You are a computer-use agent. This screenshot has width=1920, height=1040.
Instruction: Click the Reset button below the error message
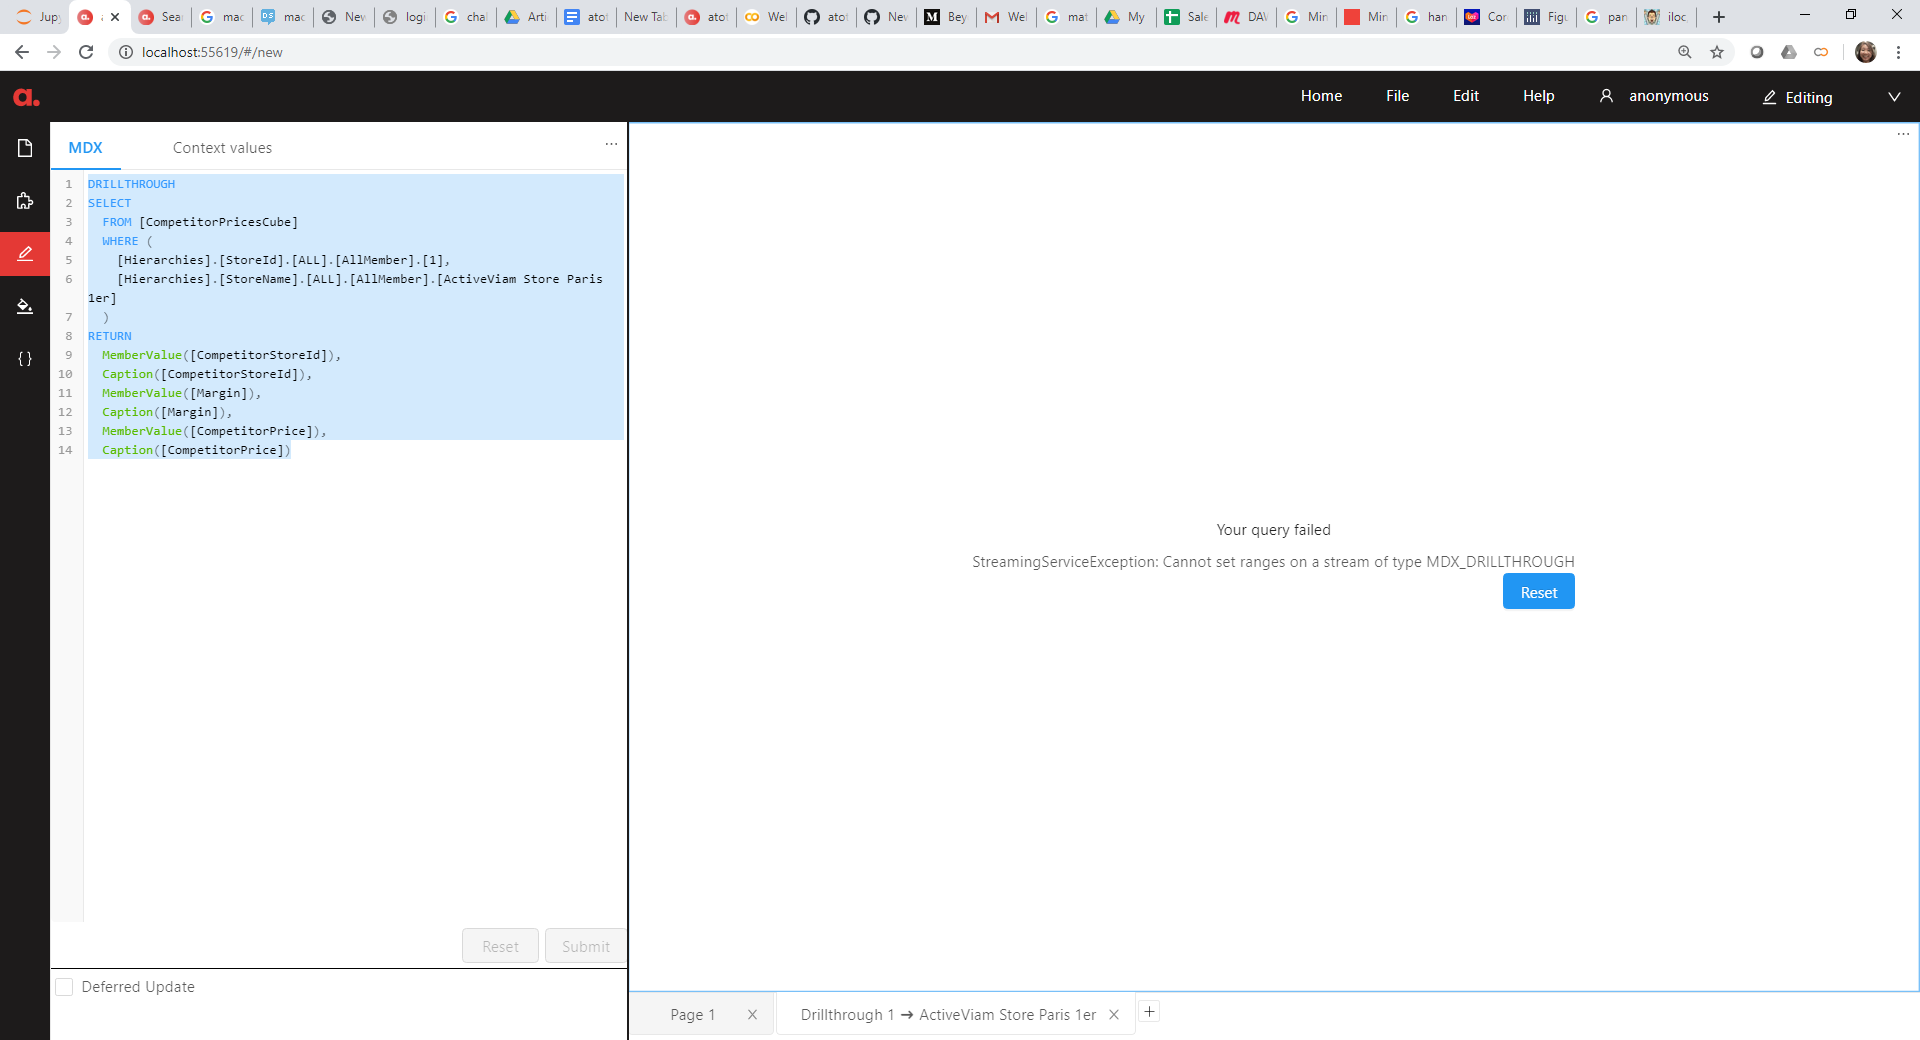pos(1538,591)
